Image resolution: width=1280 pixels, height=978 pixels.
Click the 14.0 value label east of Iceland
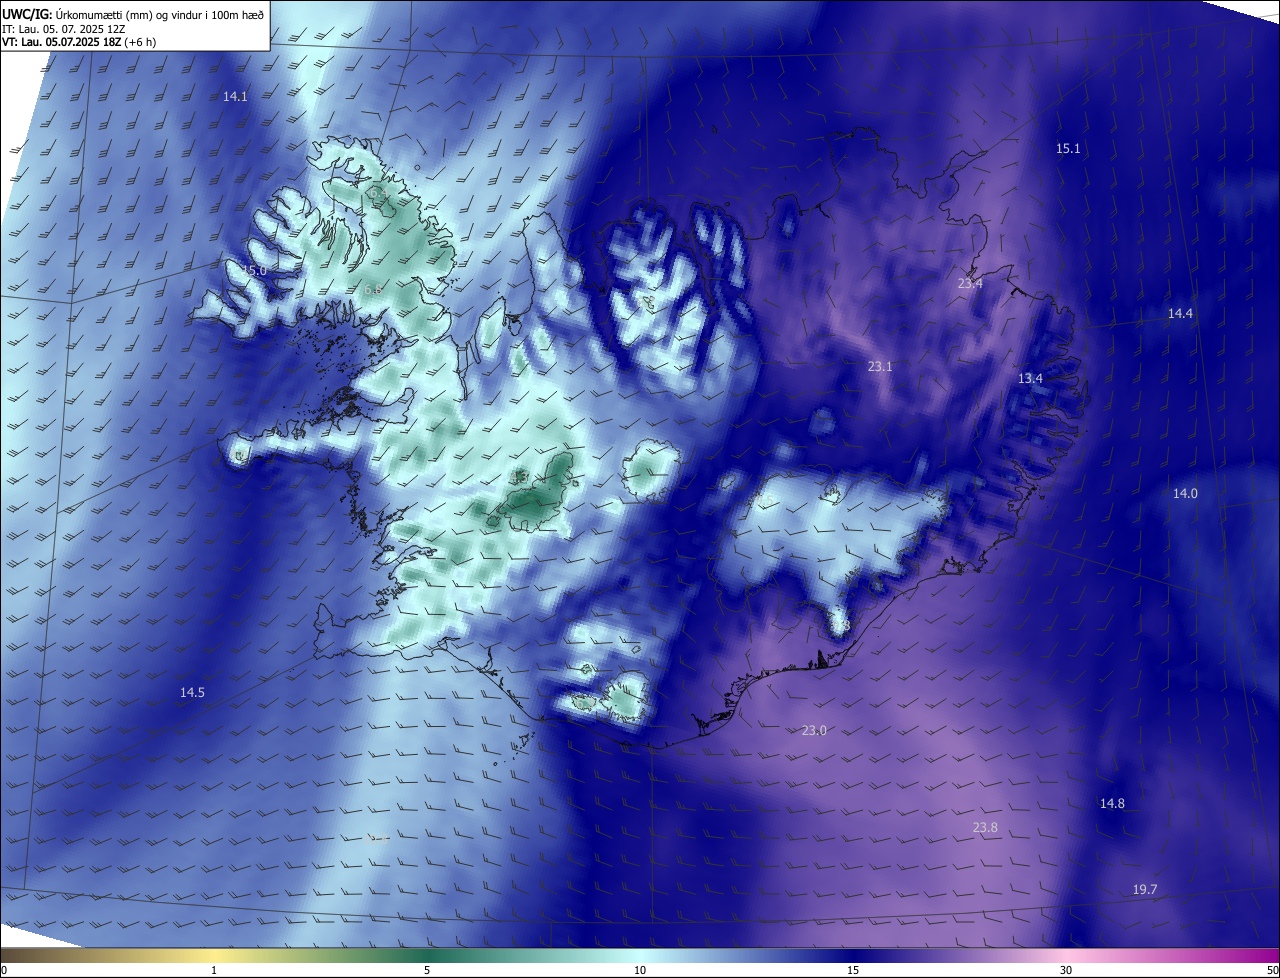tap(1185, 493)
